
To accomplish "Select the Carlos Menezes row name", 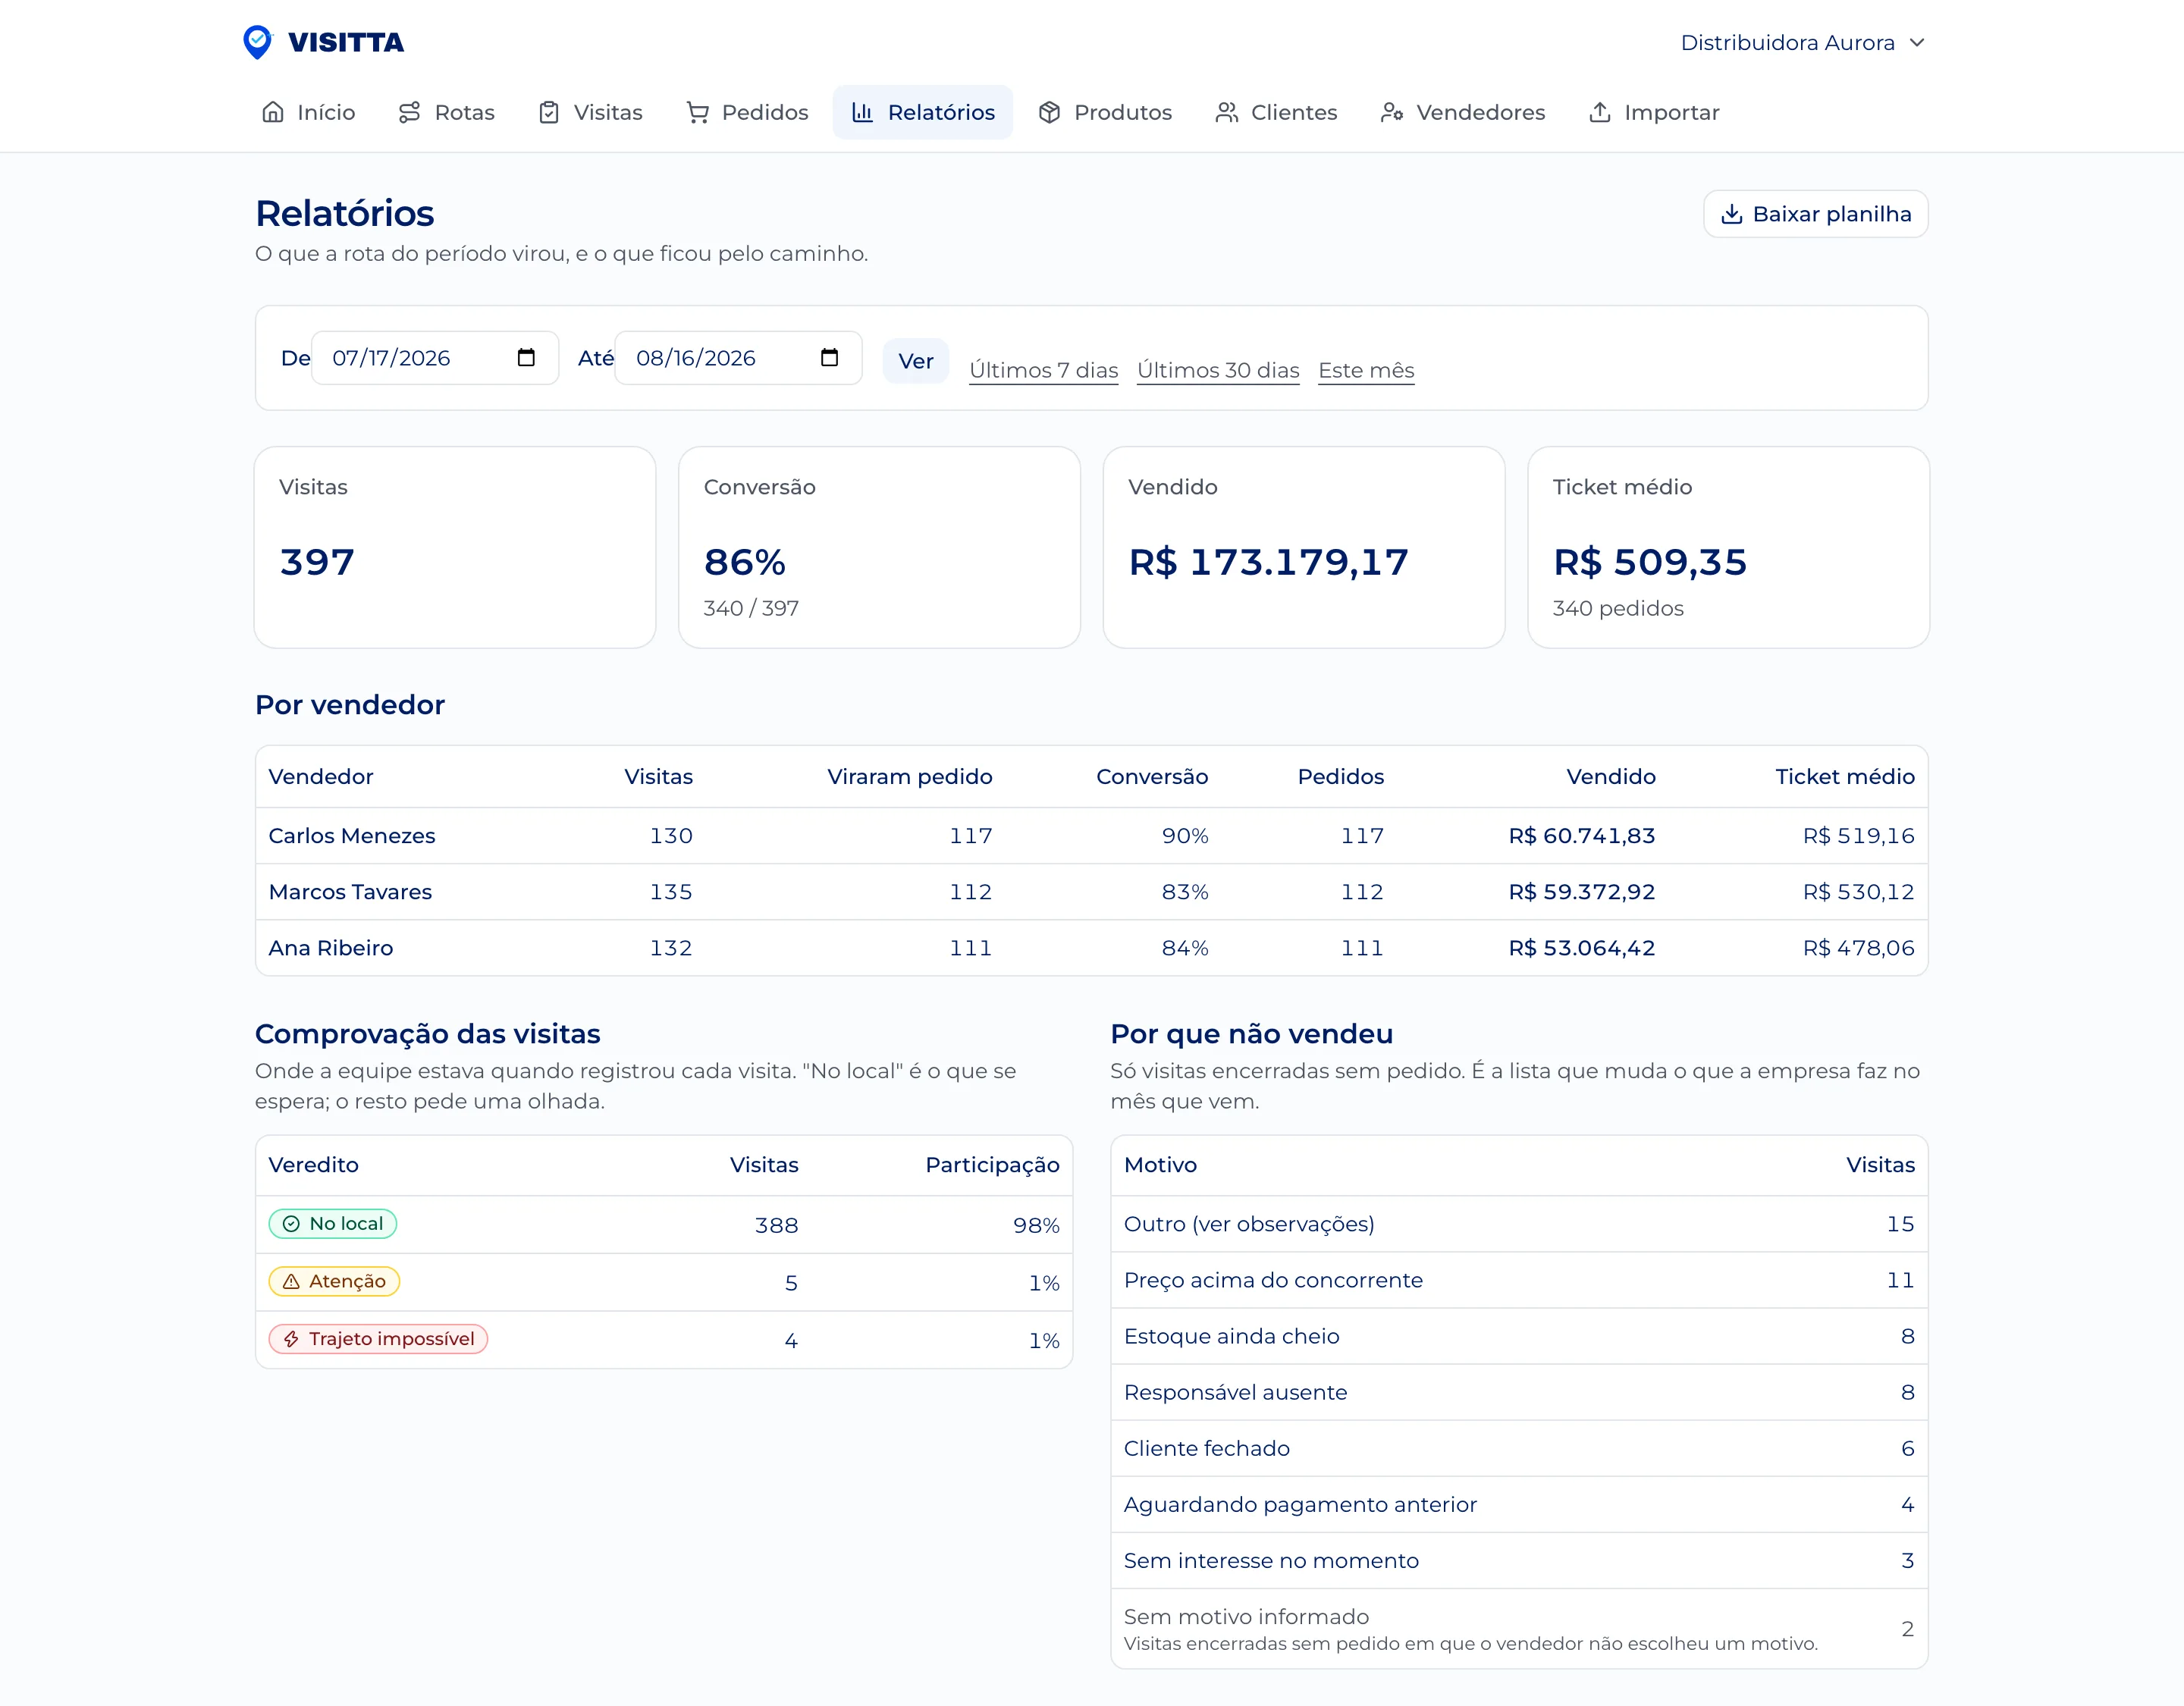I will coord(352,836).
